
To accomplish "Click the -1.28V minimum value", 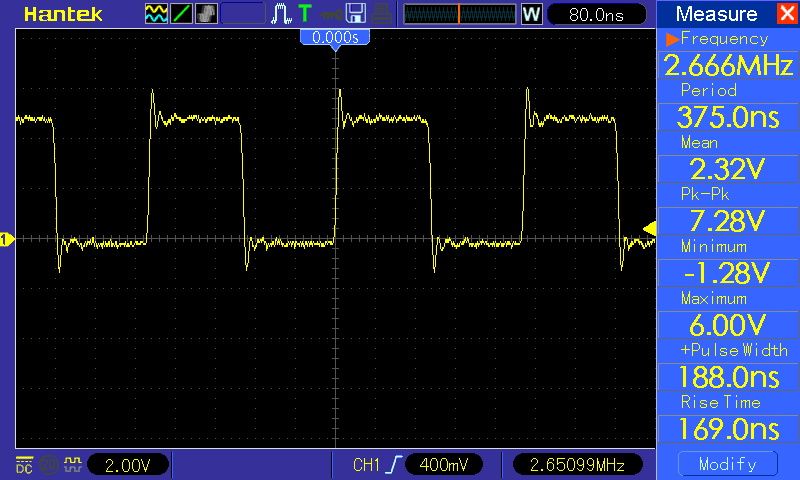I will tap(728, 273).
